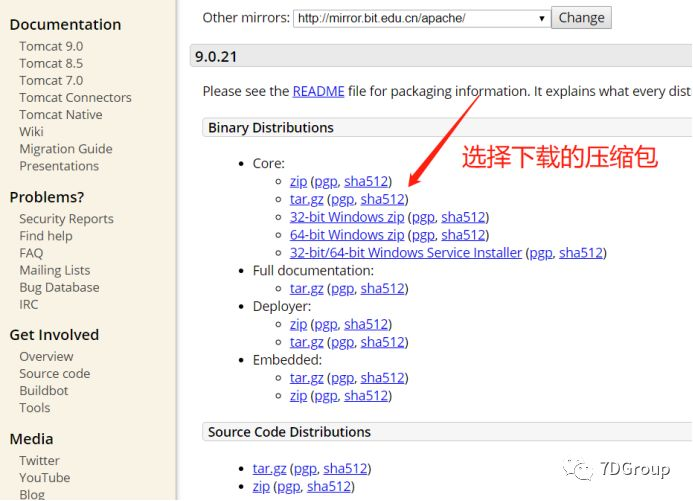Open Source code sidebar link
Image resolution: width=693 pixels, height=501 pixels.
click(x=54, y=374)
